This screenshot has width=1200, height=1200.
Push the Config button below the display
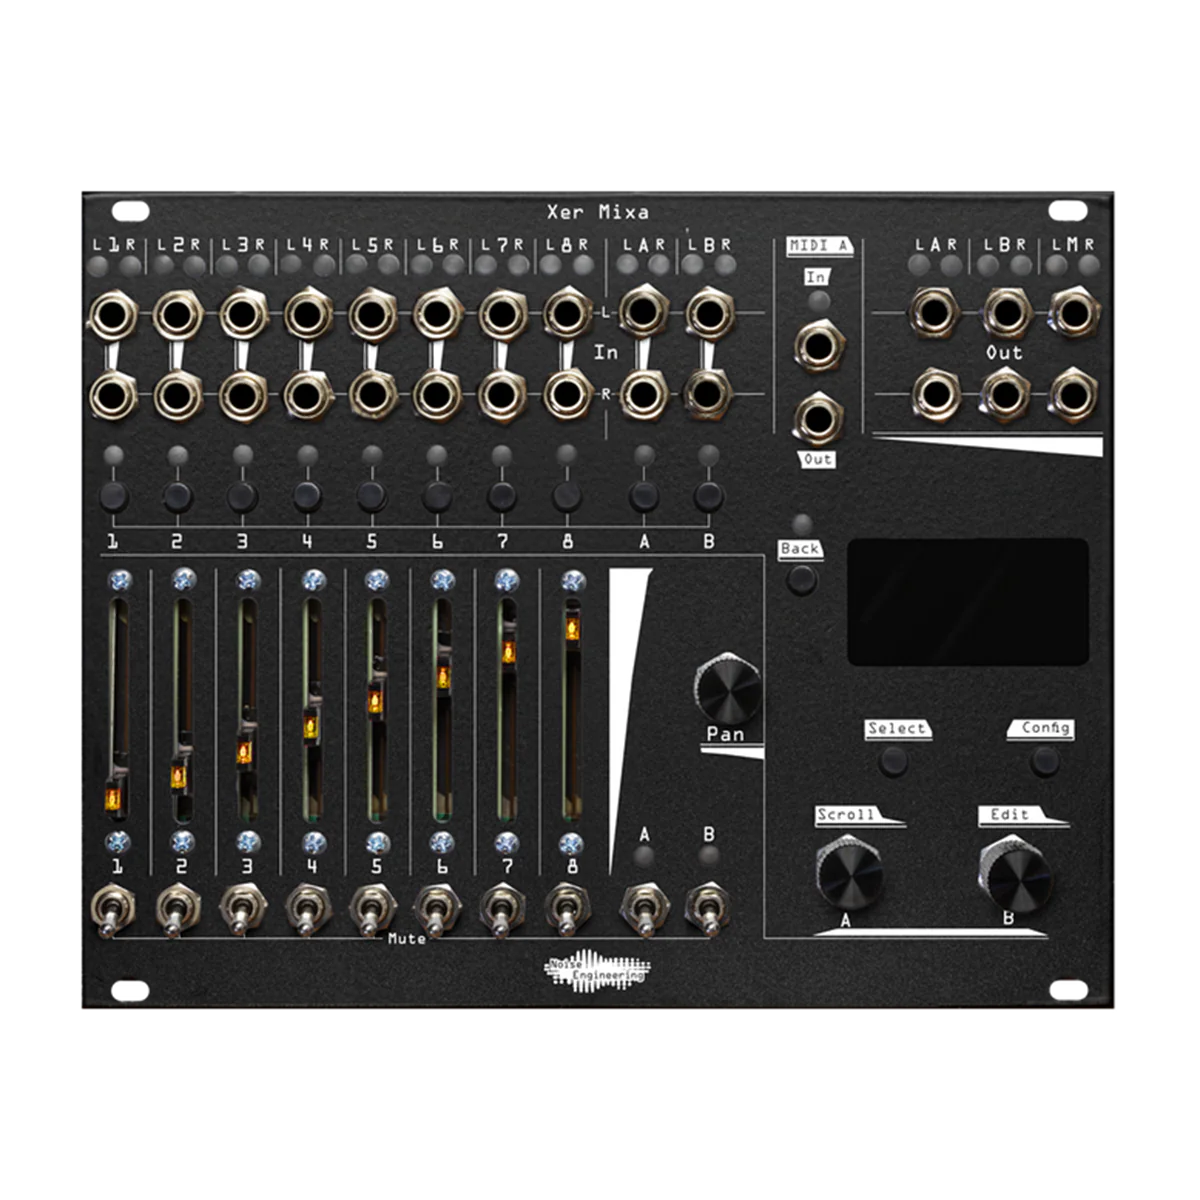pyautogui.click(x=1044, y=761)
